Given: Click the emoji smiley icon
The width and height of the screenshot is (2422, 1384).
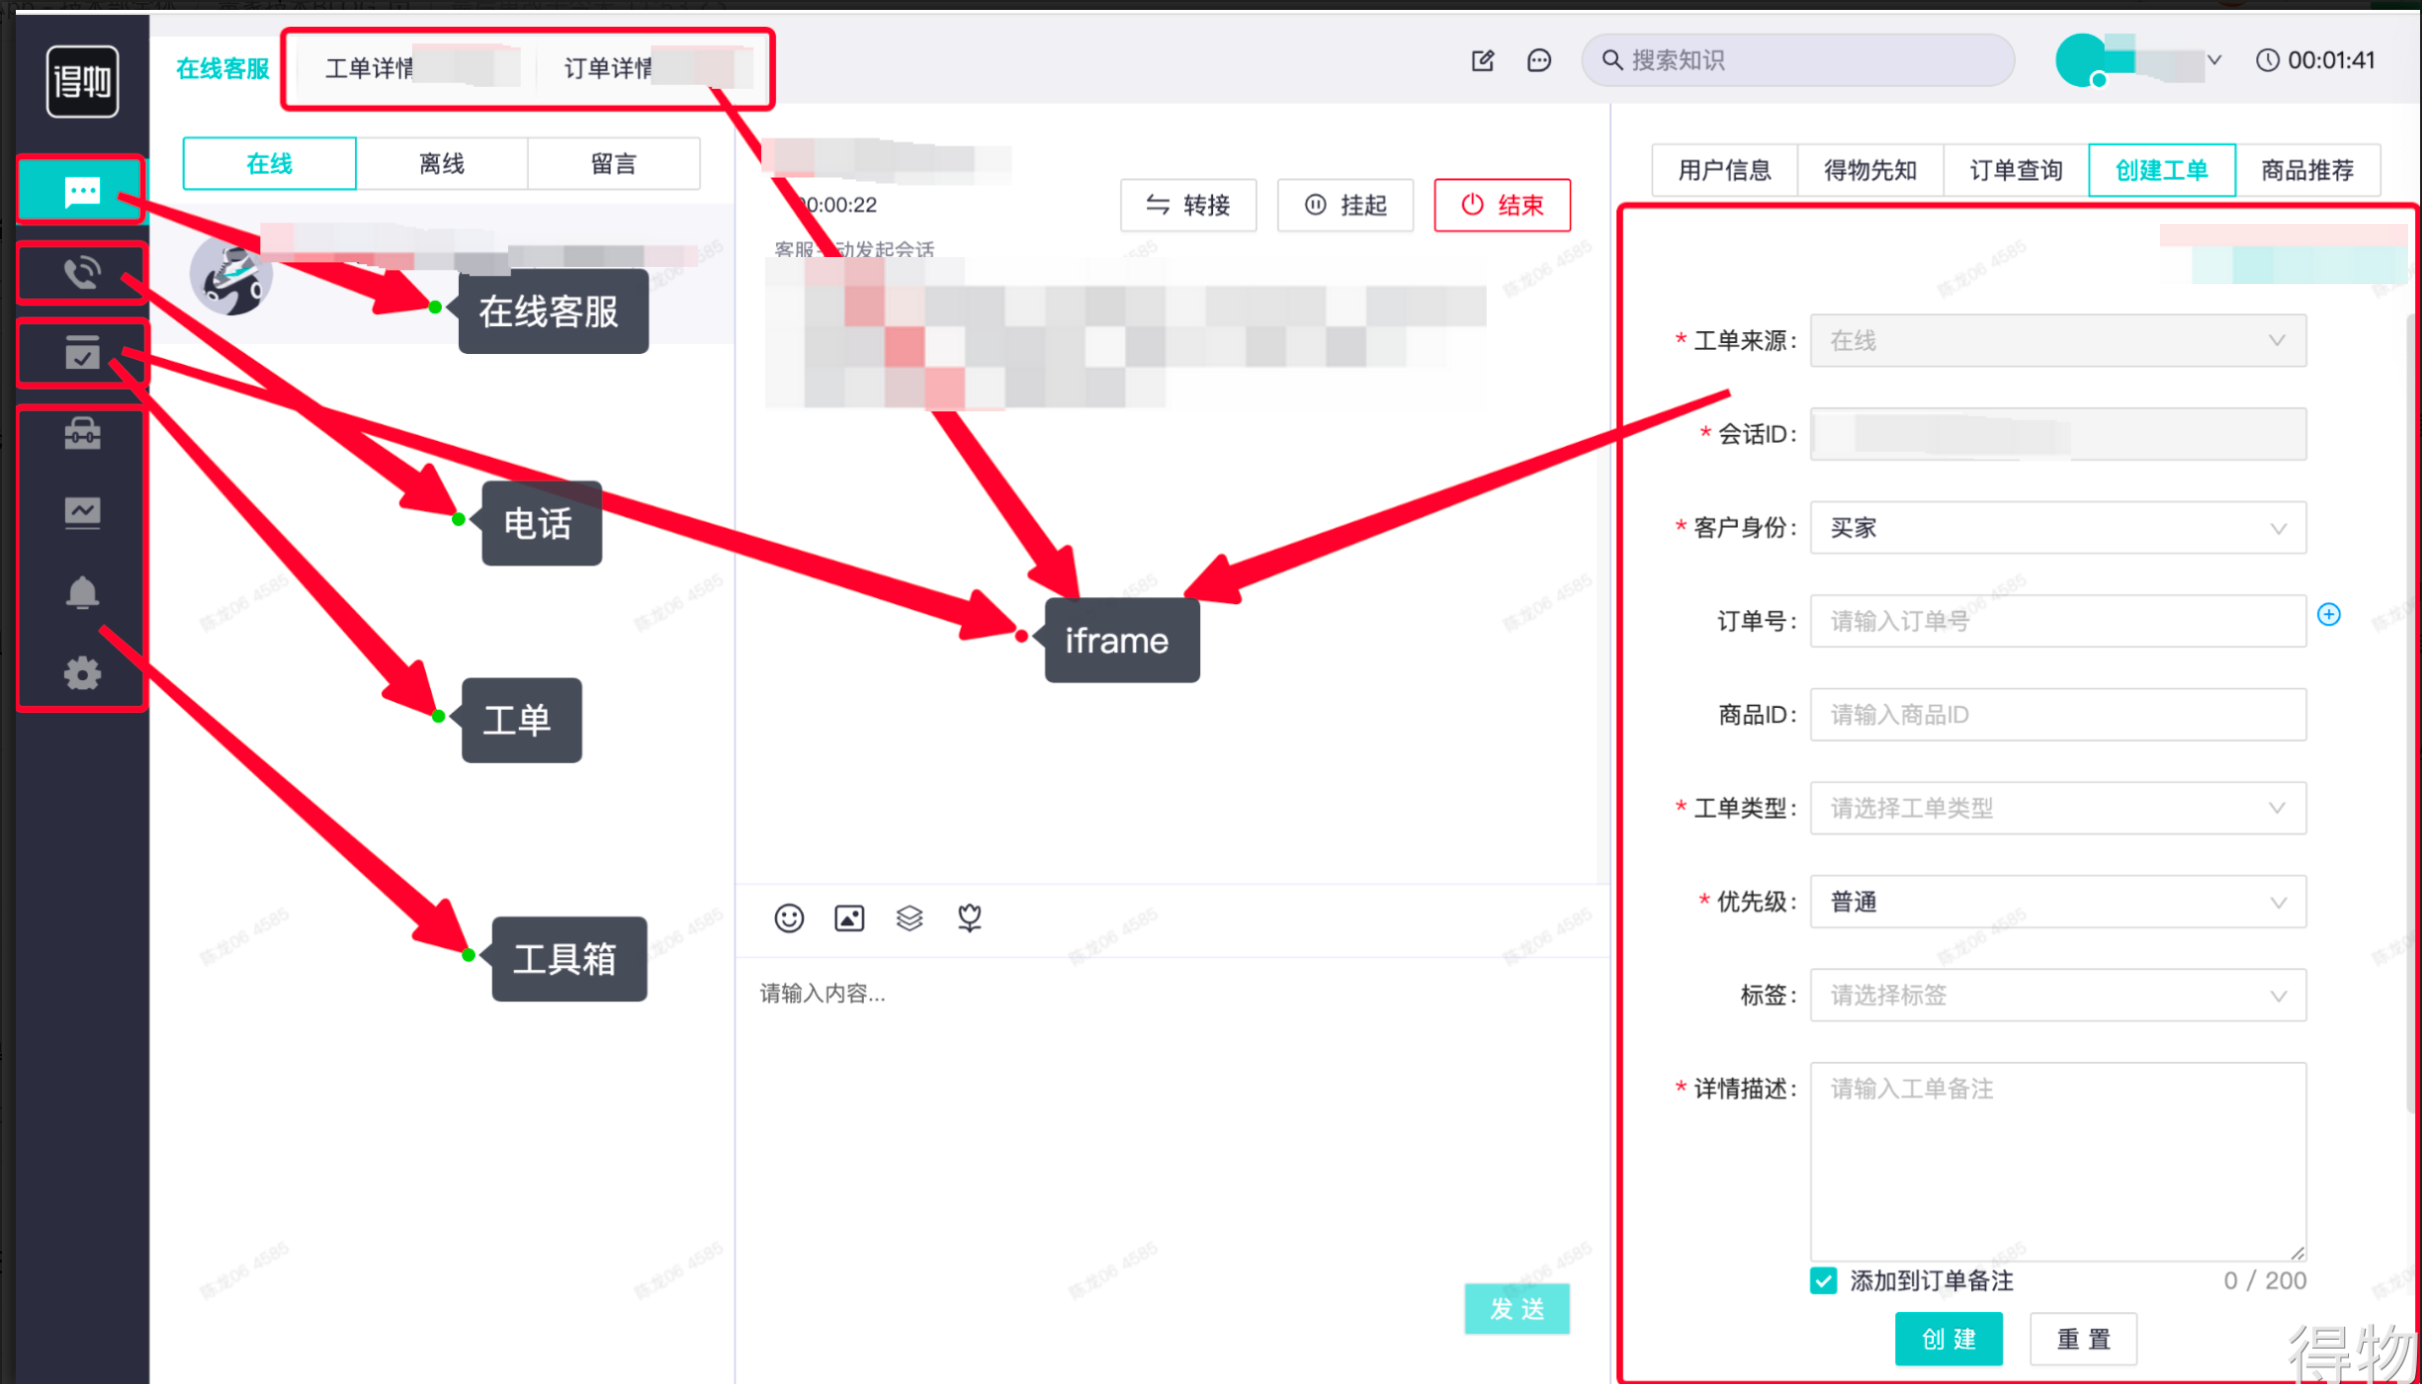Looking at the screenshot, I should [x=788, y=918].
